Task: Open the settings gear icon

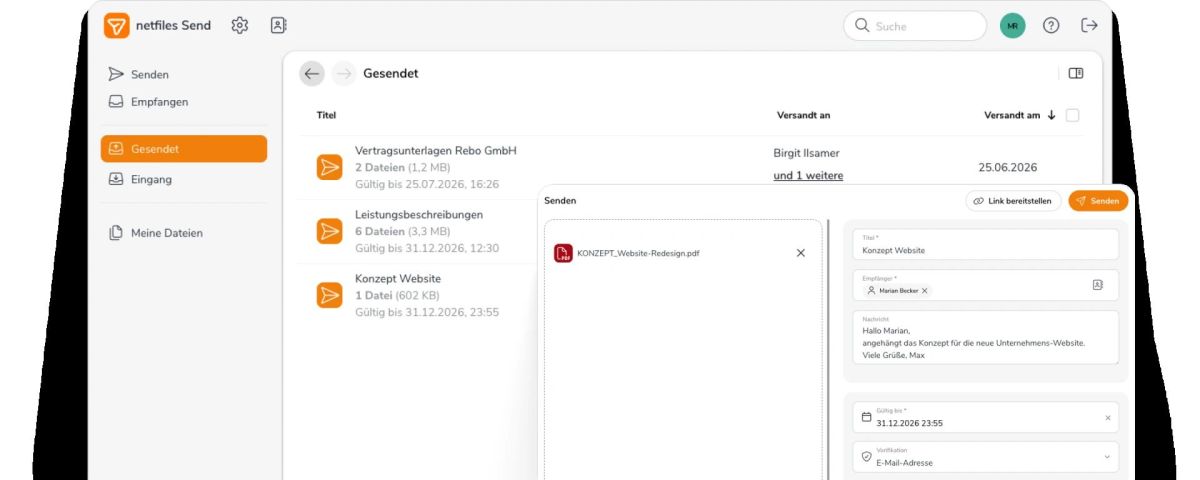Action: [240, 26]
